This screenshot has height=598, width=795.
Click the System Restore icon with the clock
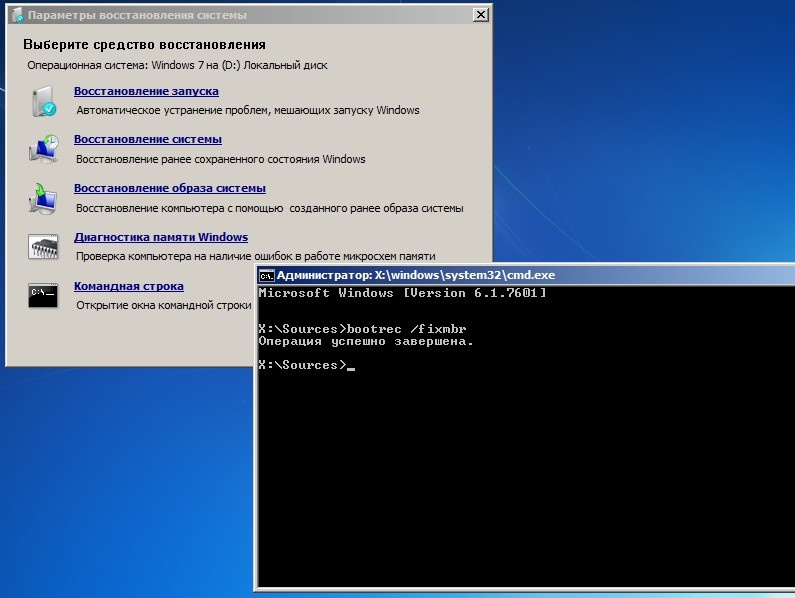(x=44, y=150)
